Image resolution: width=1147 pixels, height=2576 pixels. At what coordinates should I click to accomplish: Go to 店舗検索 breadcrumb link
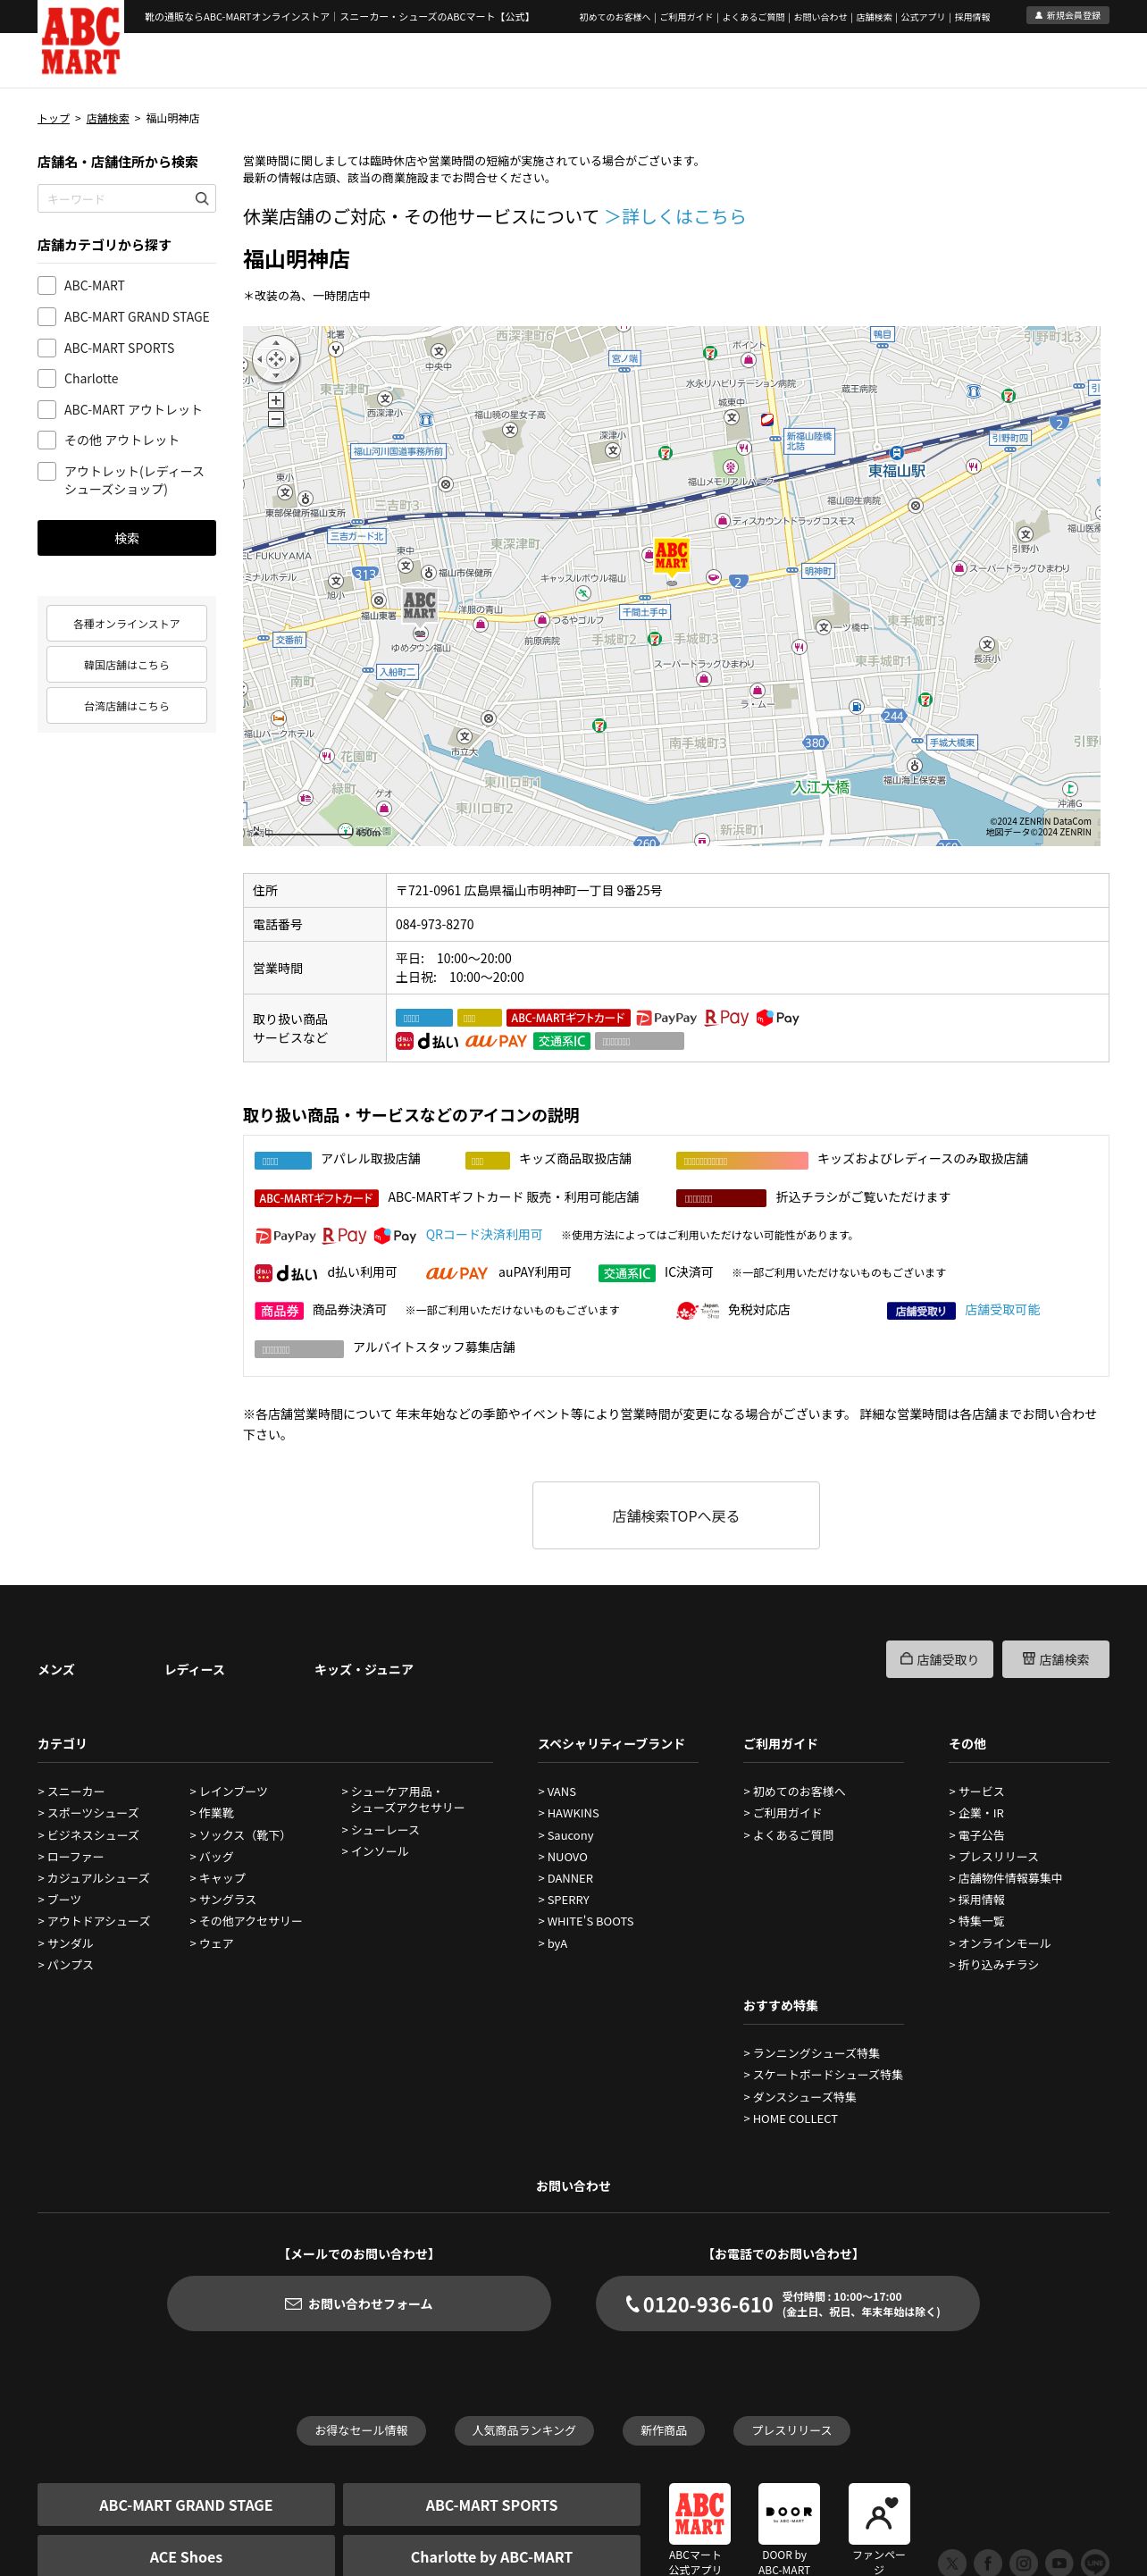coord(108,118)
